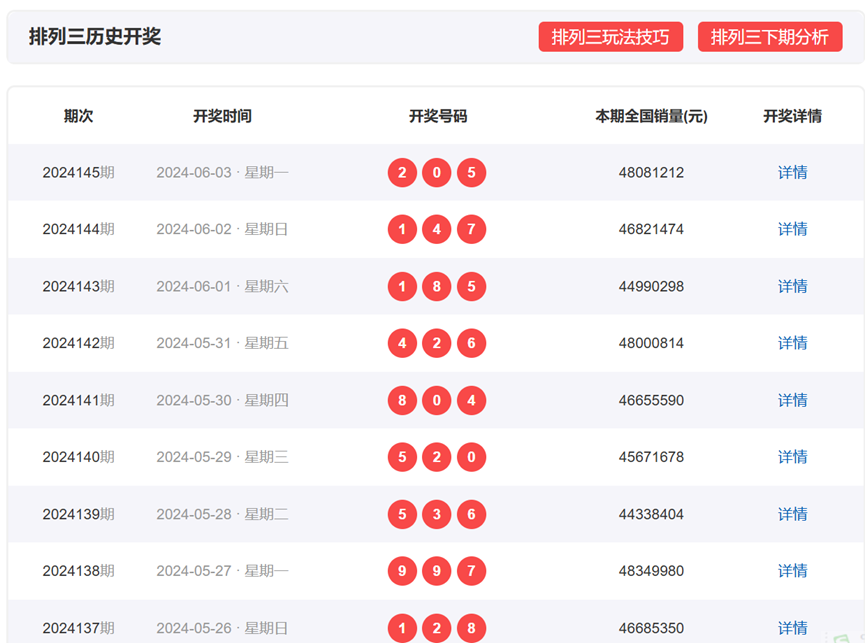The image size is (865, 643).
Task: Select the 排列三历史开奖 page title
Action: (x=95, y=37)
